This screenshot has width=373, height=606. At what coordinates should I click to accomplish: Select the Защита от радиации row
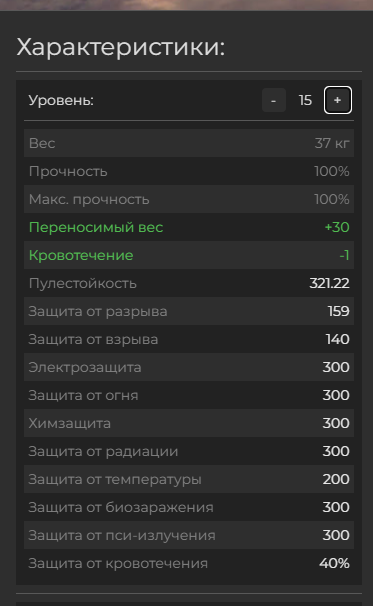point(189,451)
